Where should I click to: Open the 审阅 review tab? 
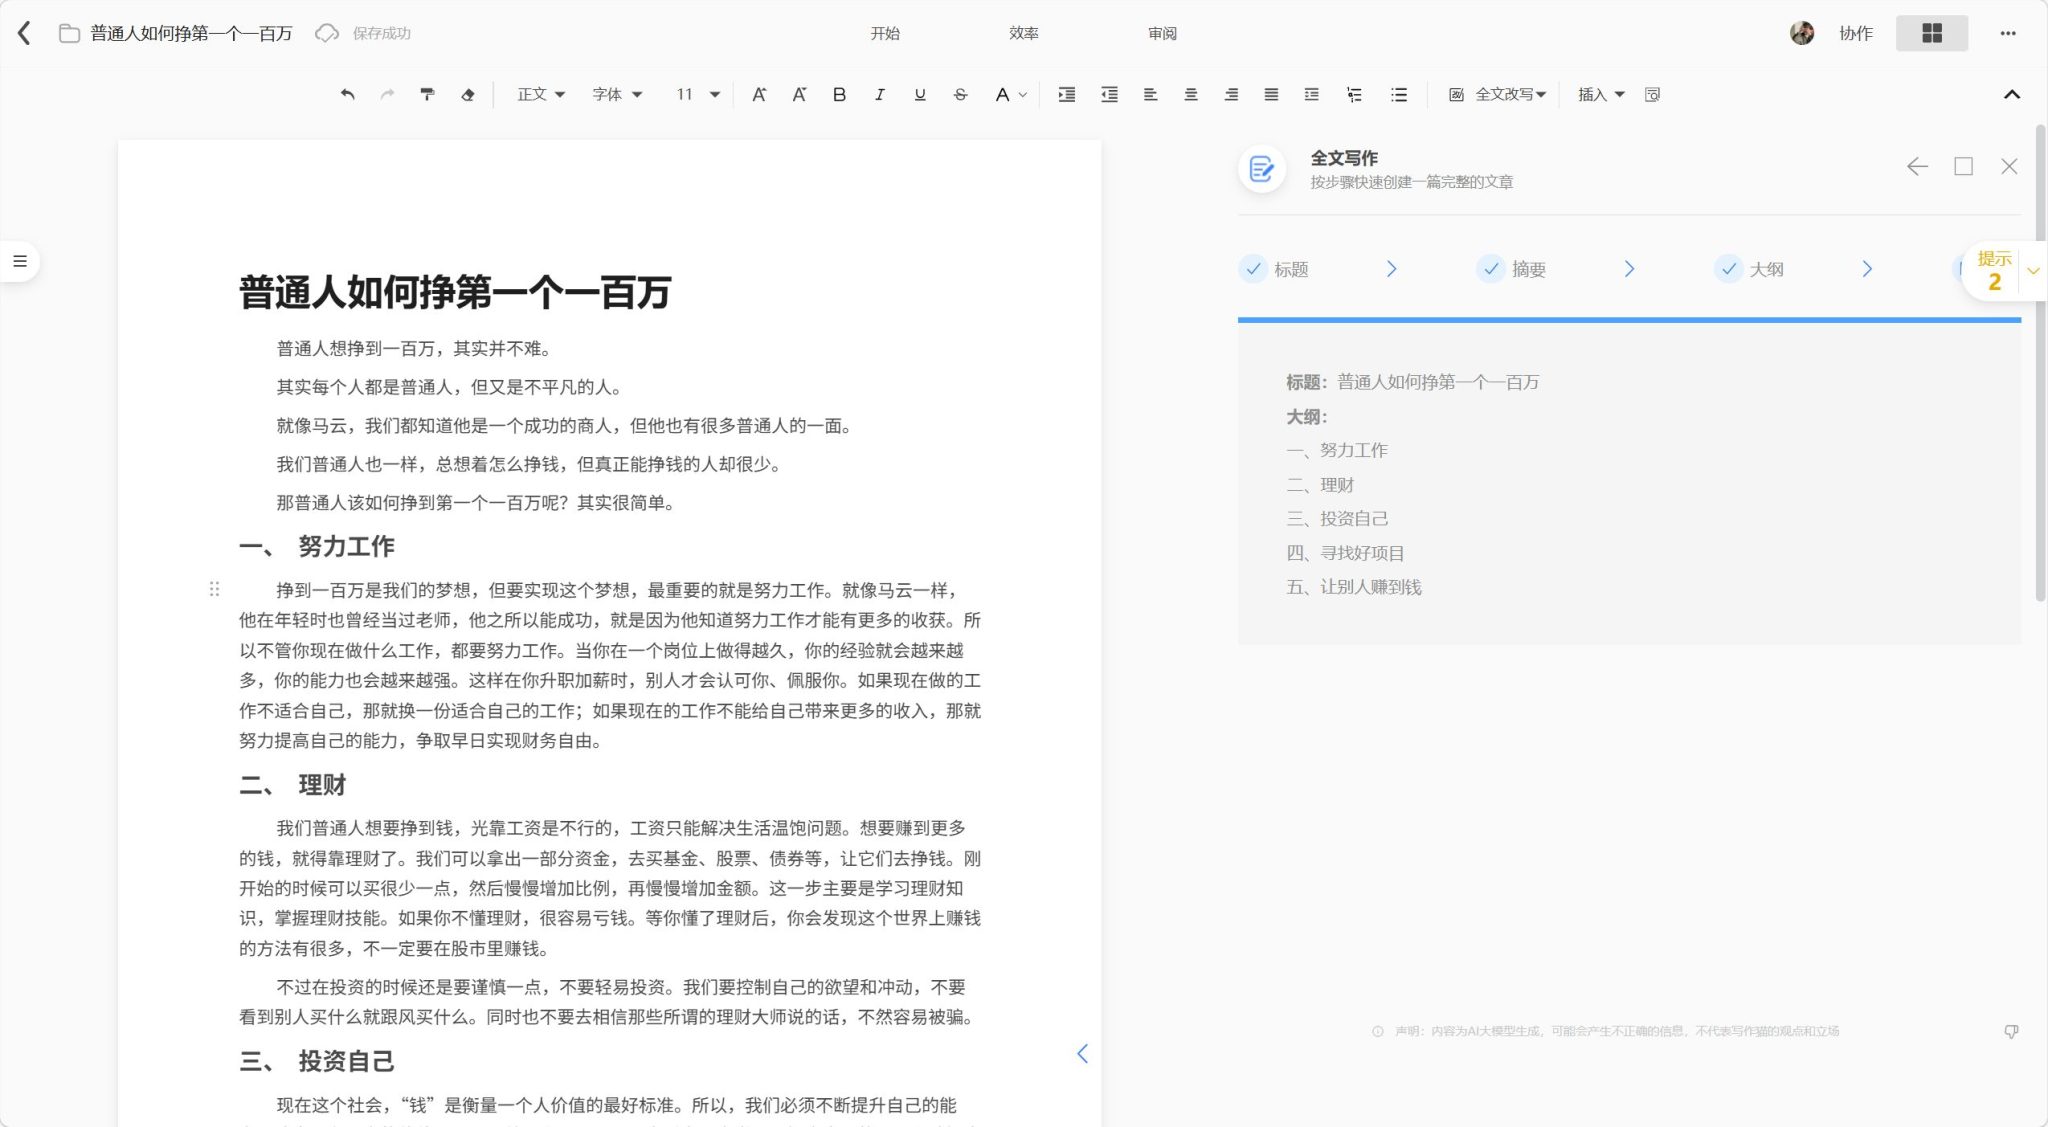[1162, 33]
